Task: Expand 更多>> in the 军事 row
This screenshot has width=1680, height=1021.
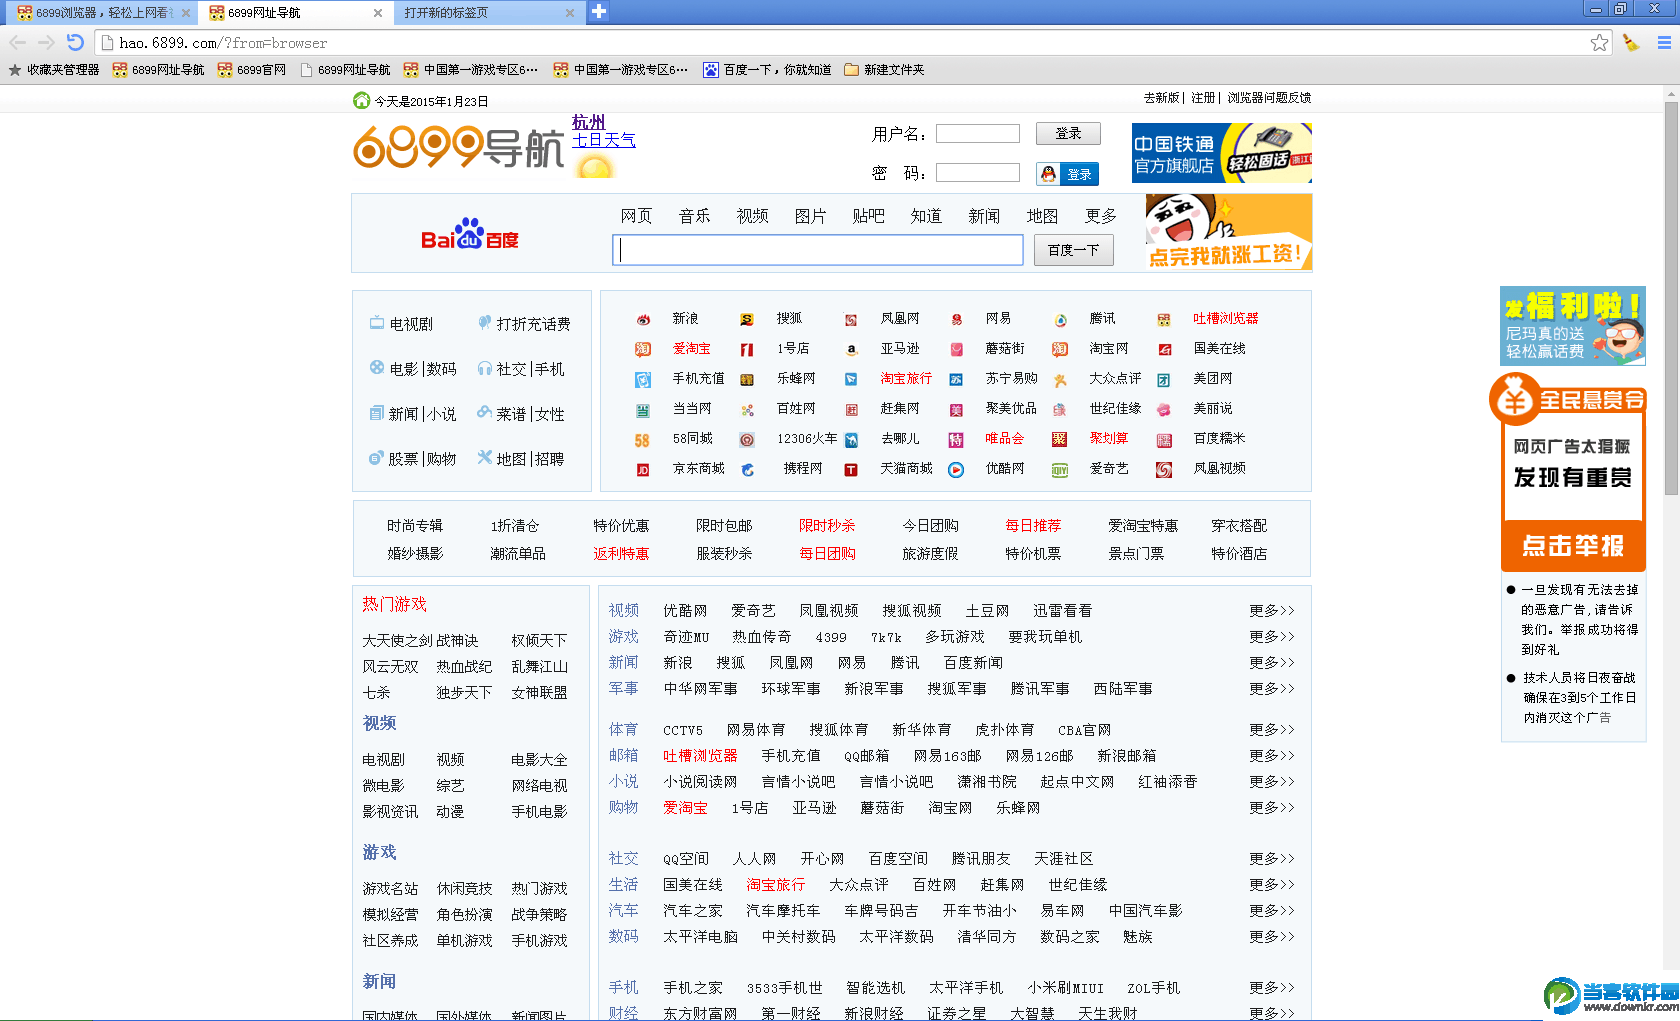Action: [x=1271, y=689]
